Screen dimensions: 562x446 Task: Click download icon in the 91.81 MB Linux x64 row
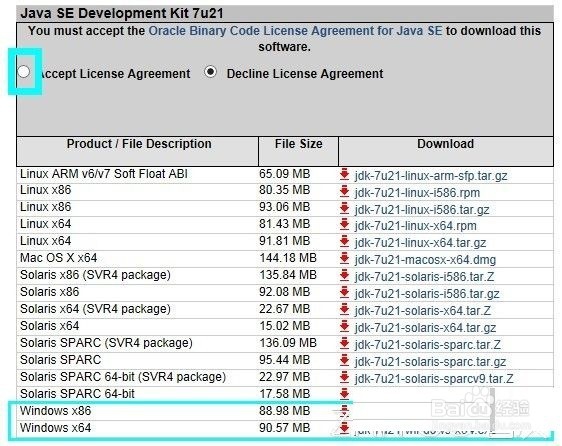click(344, 242)
